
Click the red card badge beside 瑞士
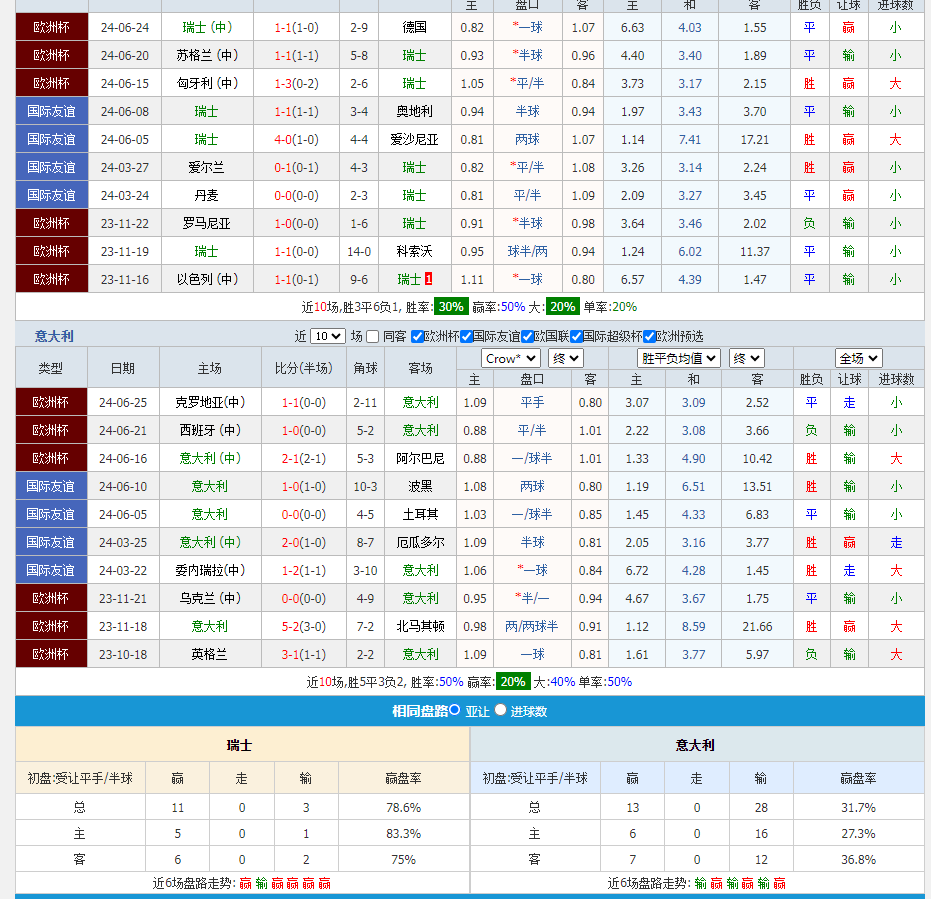coord(429,280)
